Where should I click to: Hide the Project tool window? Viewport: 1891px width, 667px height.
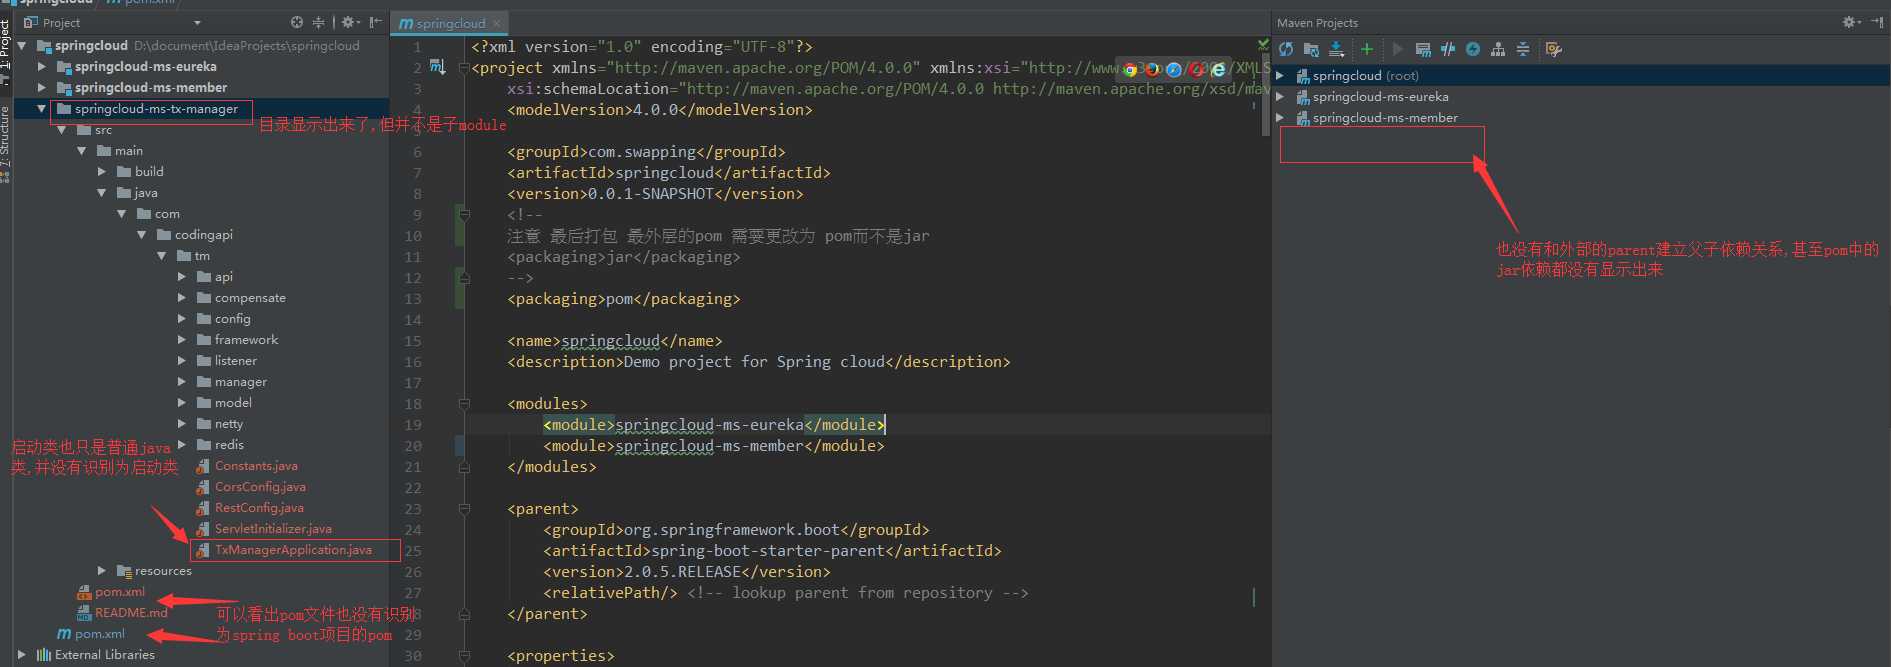375,22
